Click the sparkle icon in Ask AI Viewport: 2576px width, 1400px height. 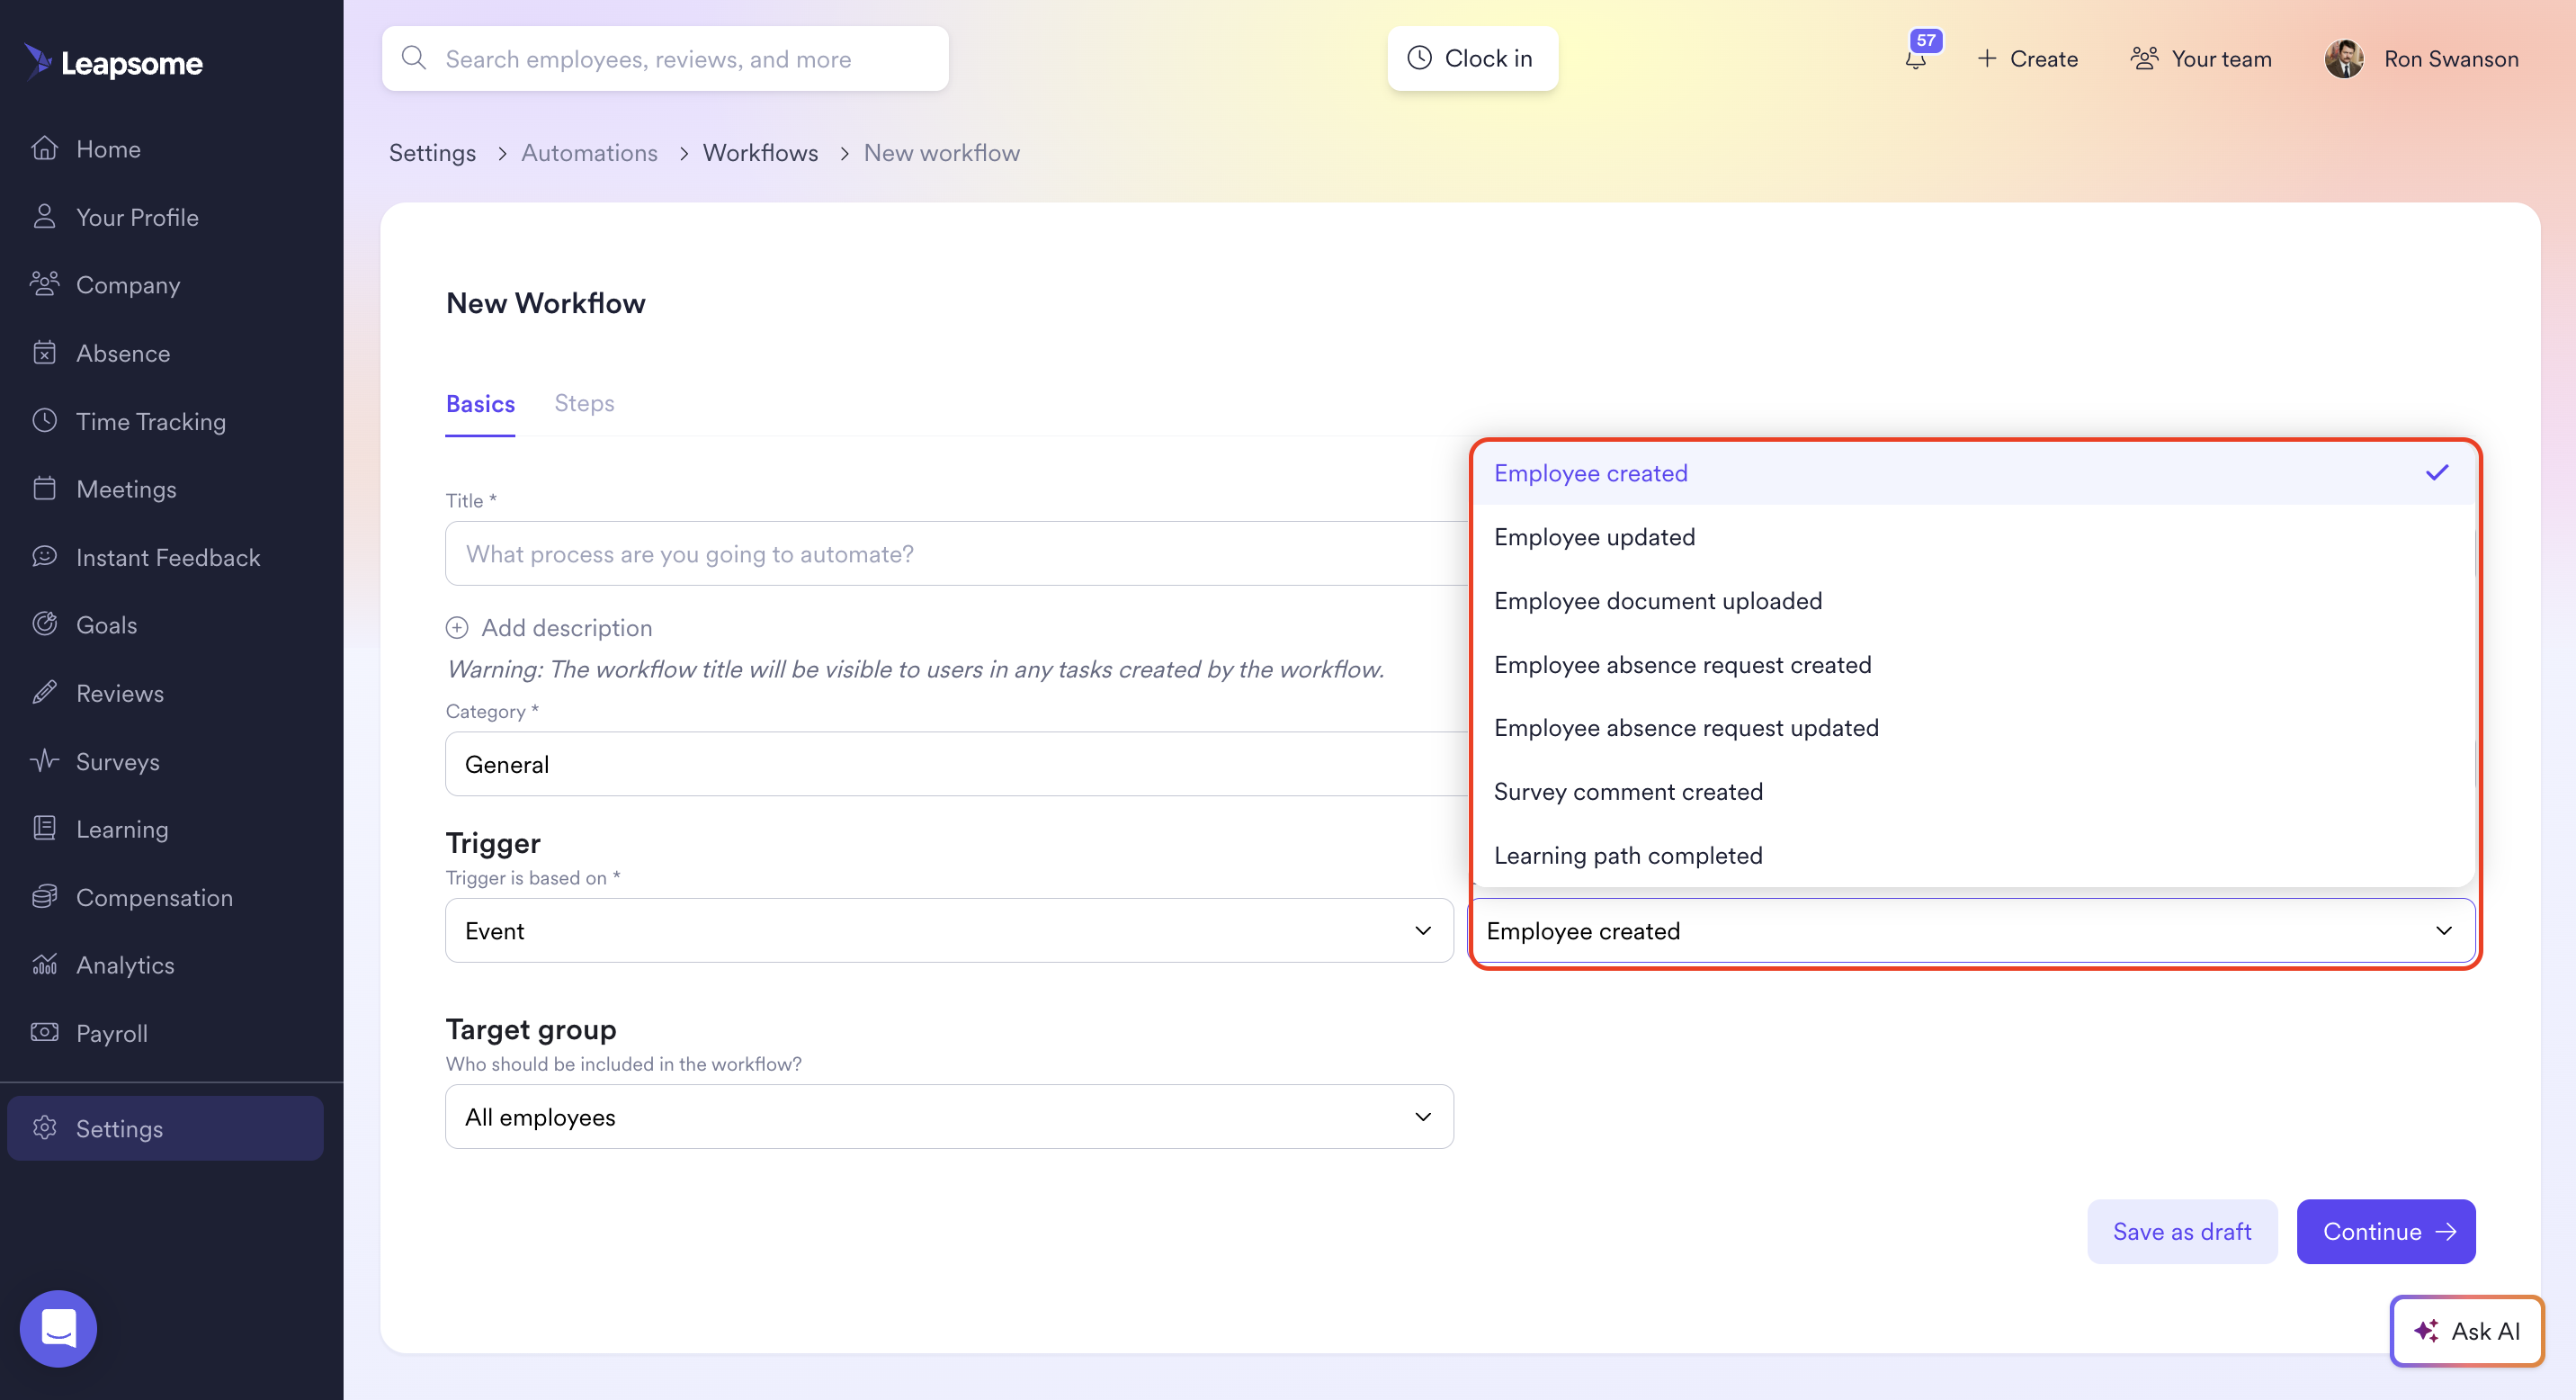click(2426, 1331)
